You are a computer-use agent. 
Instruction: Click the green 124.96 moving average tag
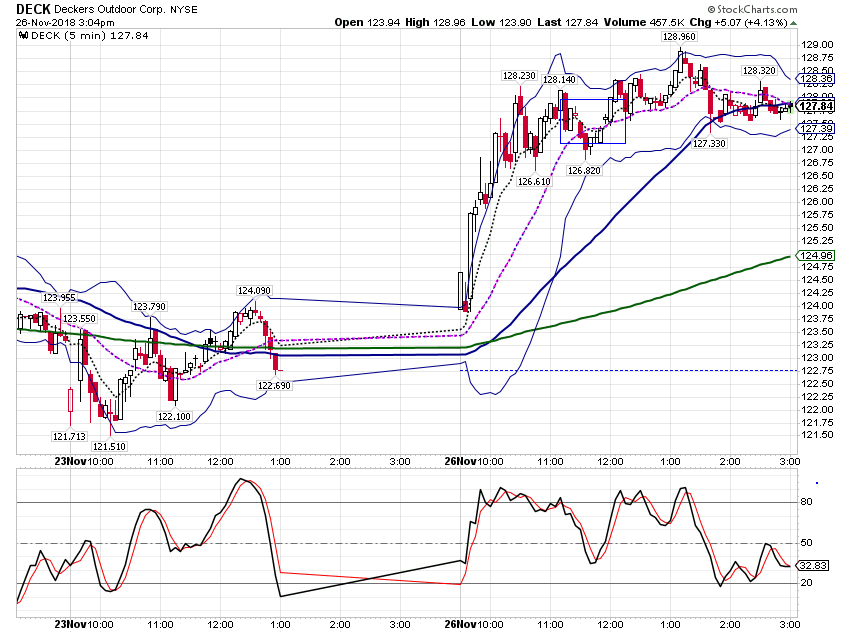[x=816, y=255]
